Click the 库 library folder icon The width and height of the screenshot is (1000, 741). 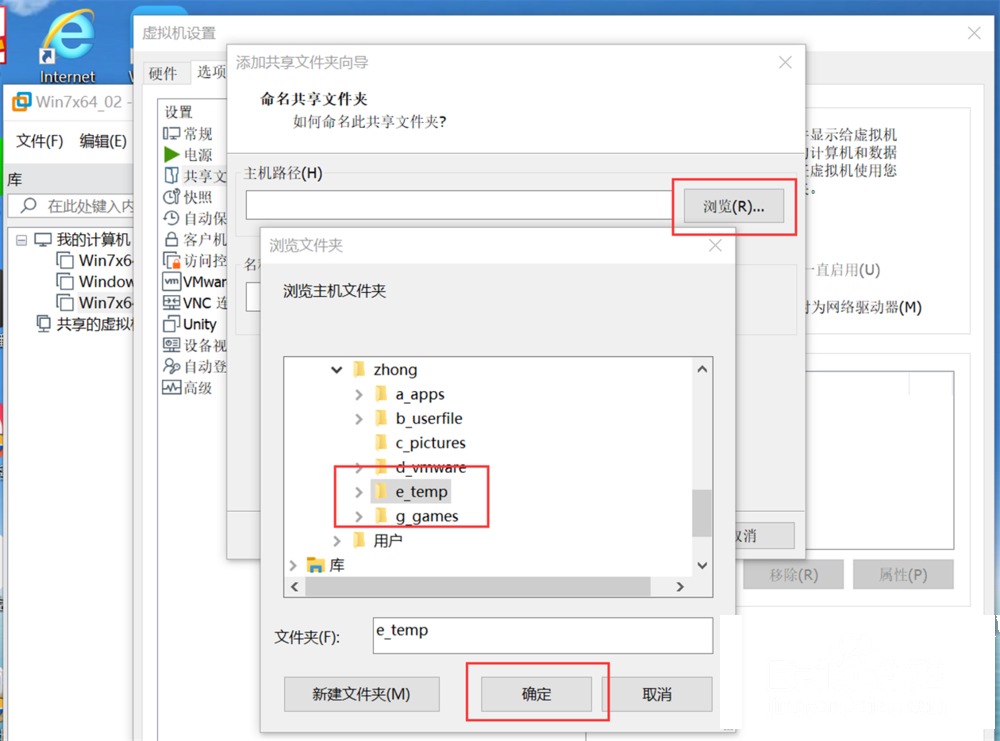pyautogui.click(x=316, y=564)
